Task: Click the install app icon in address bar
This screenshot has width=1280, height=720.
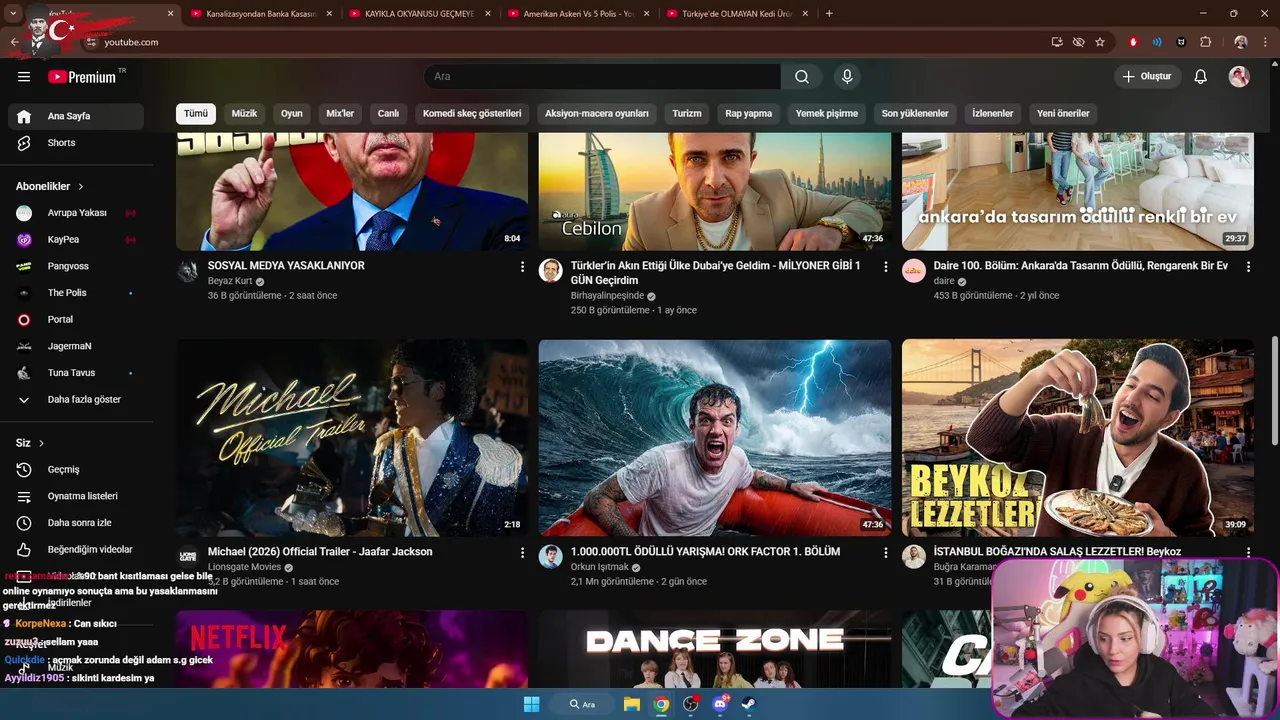Action: [1057, 42]
